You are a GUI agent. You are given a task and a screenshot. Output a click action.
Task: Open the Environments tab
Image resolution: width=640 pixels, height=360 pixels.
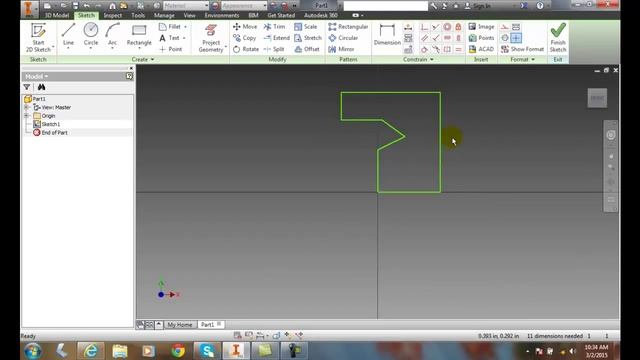(x=222, y=16)
